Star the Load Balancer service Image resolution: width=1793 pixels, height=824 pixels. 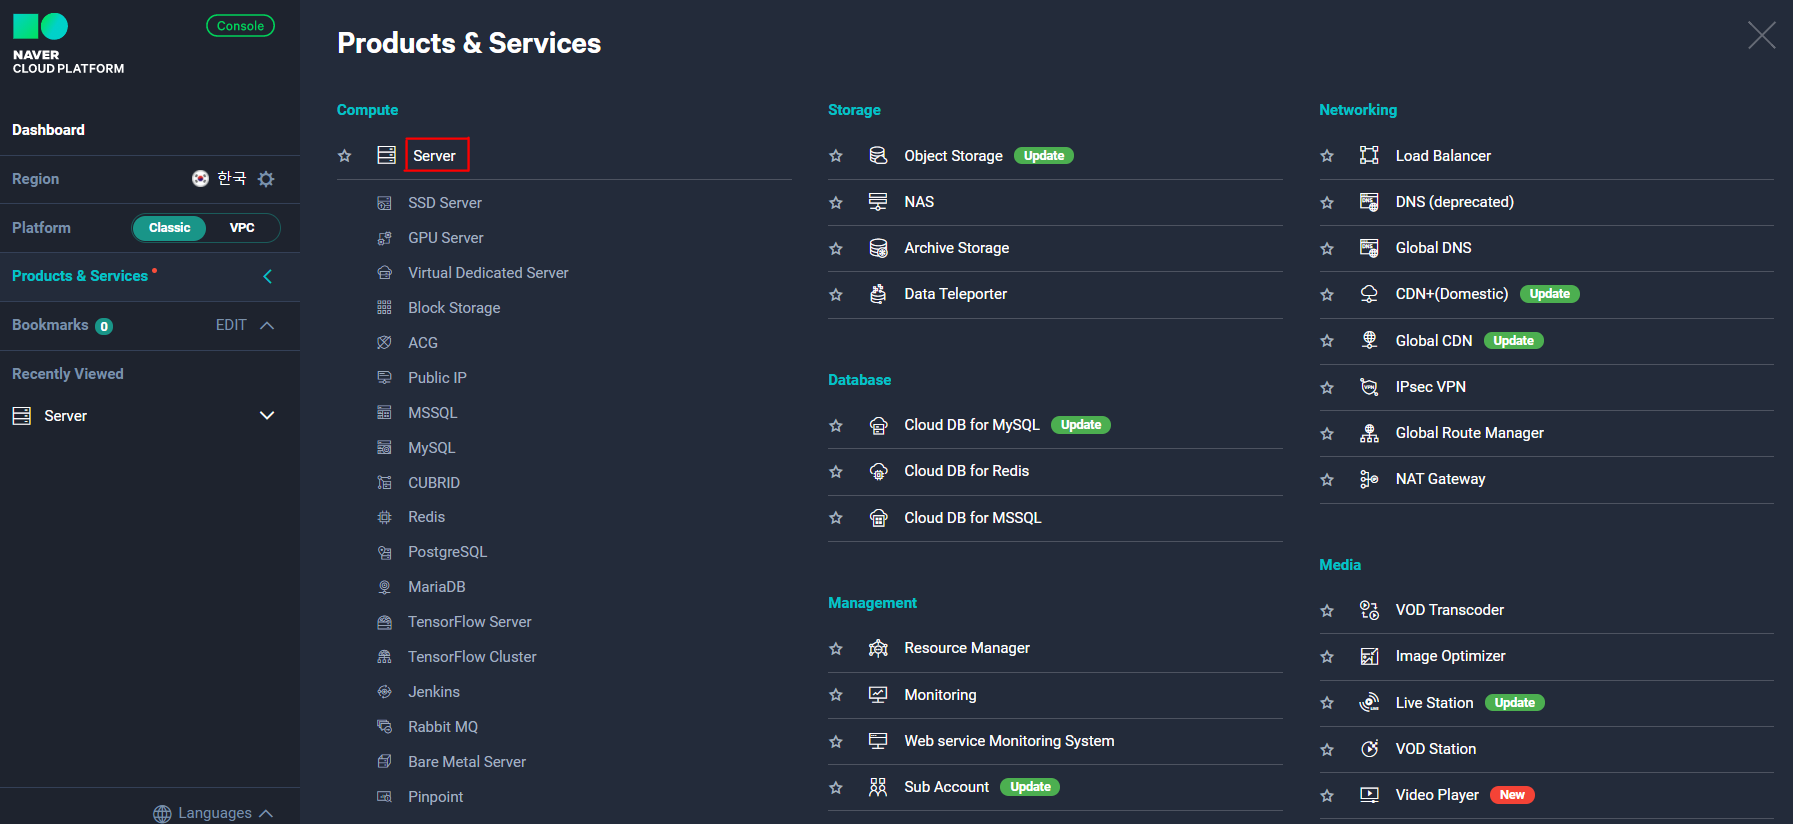[x=1327, y=156]
